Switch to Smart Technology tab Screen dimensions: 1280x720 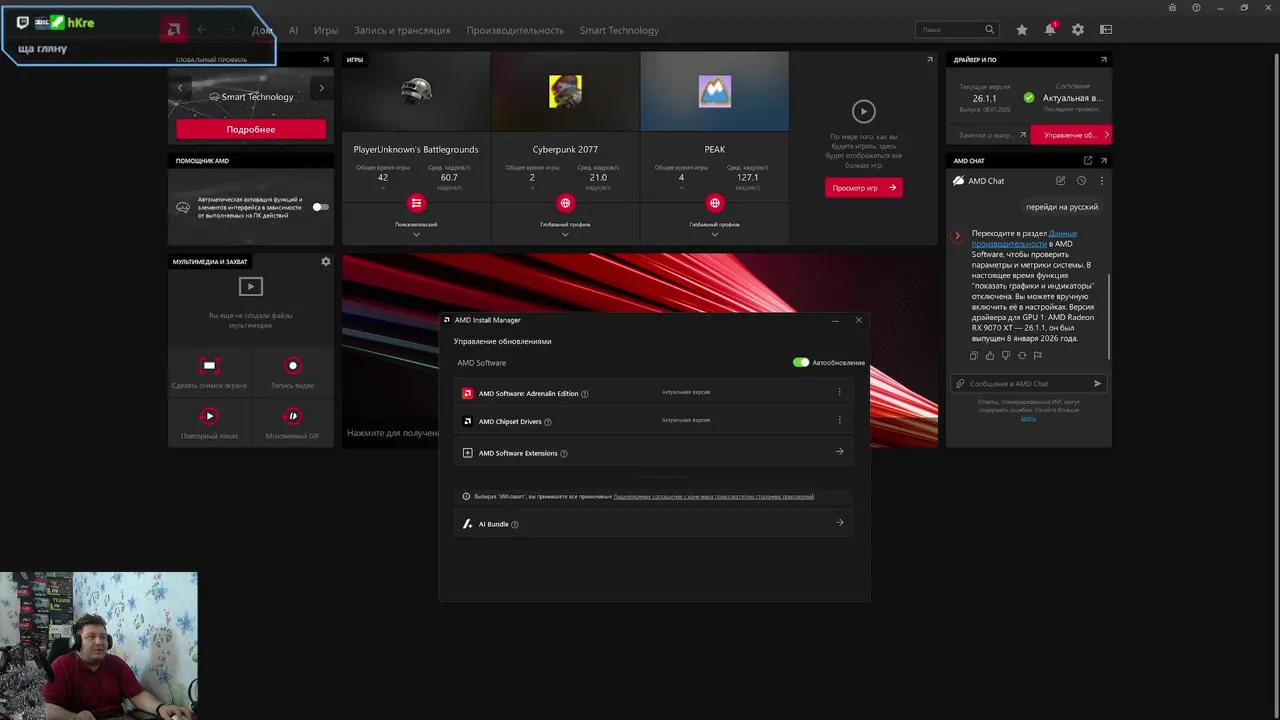[619, 31]
